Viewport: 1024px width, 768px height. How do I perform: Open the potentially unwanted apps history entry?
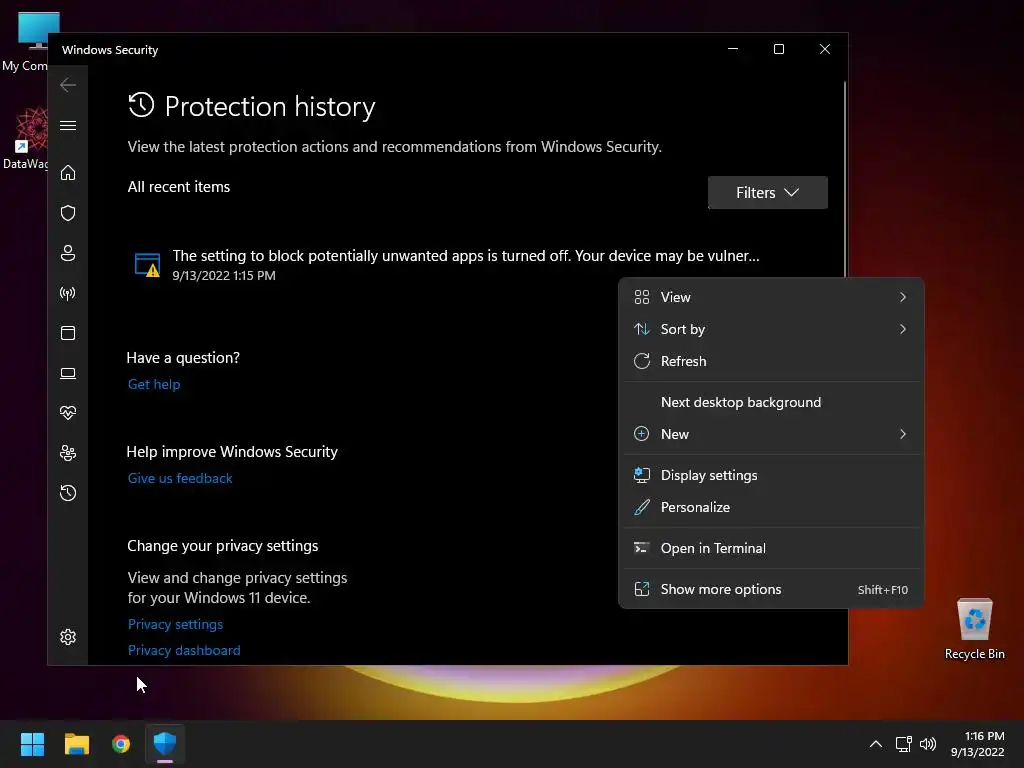pos(447,264)
